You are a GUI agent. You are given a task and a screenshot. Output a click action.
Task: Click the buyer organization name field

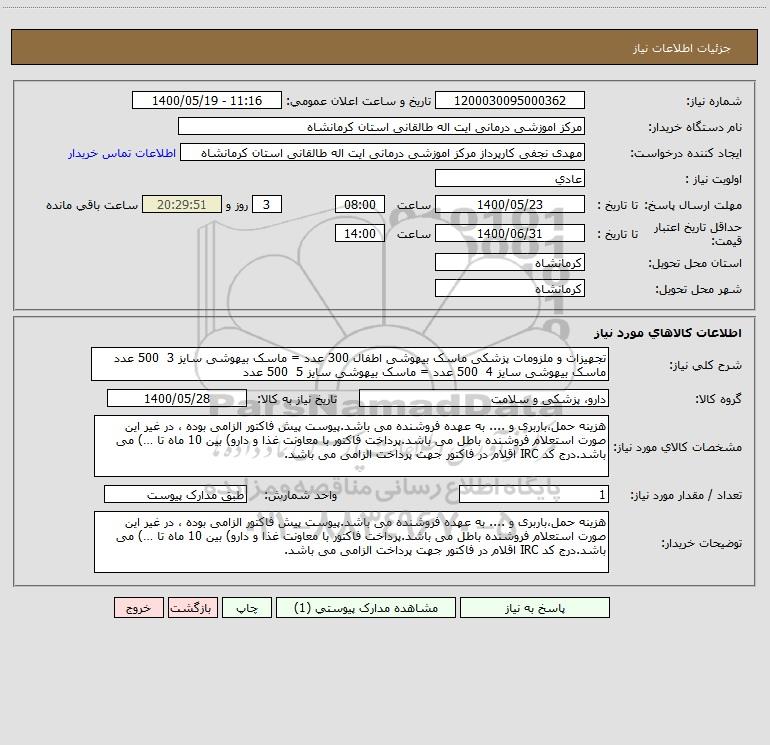pos(381,126)
